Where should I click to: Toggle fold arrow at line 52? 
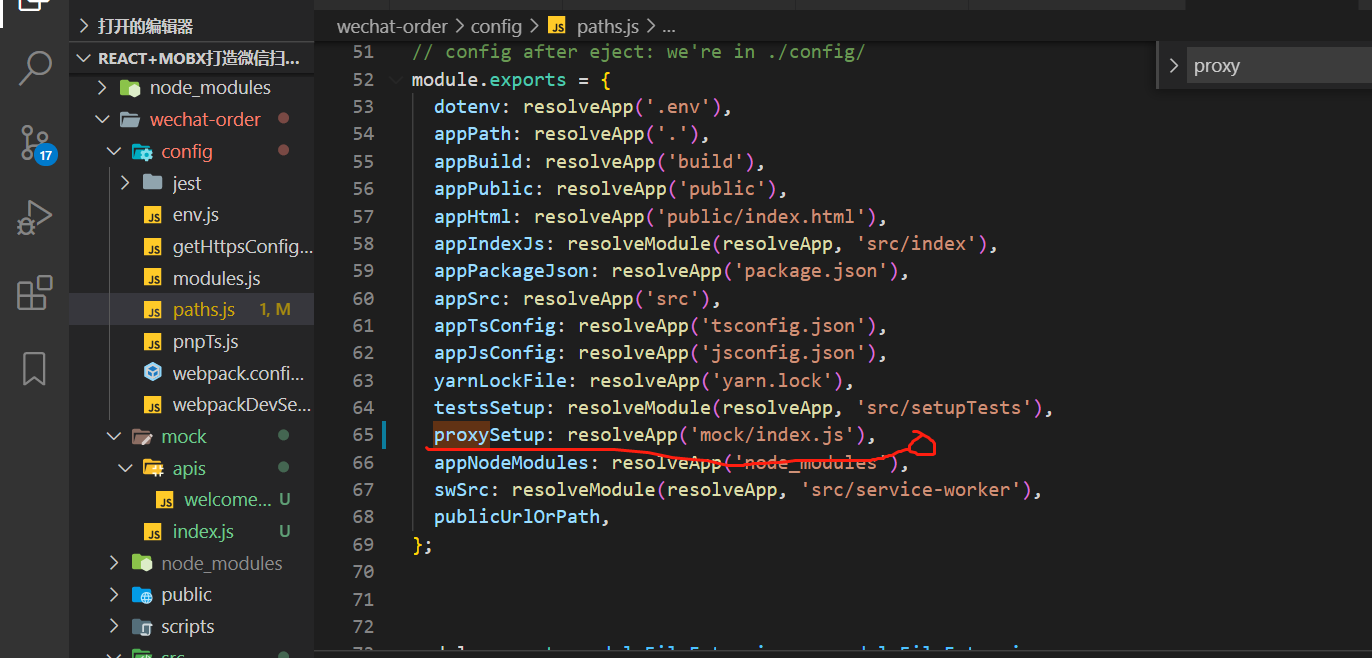[397, 80]
